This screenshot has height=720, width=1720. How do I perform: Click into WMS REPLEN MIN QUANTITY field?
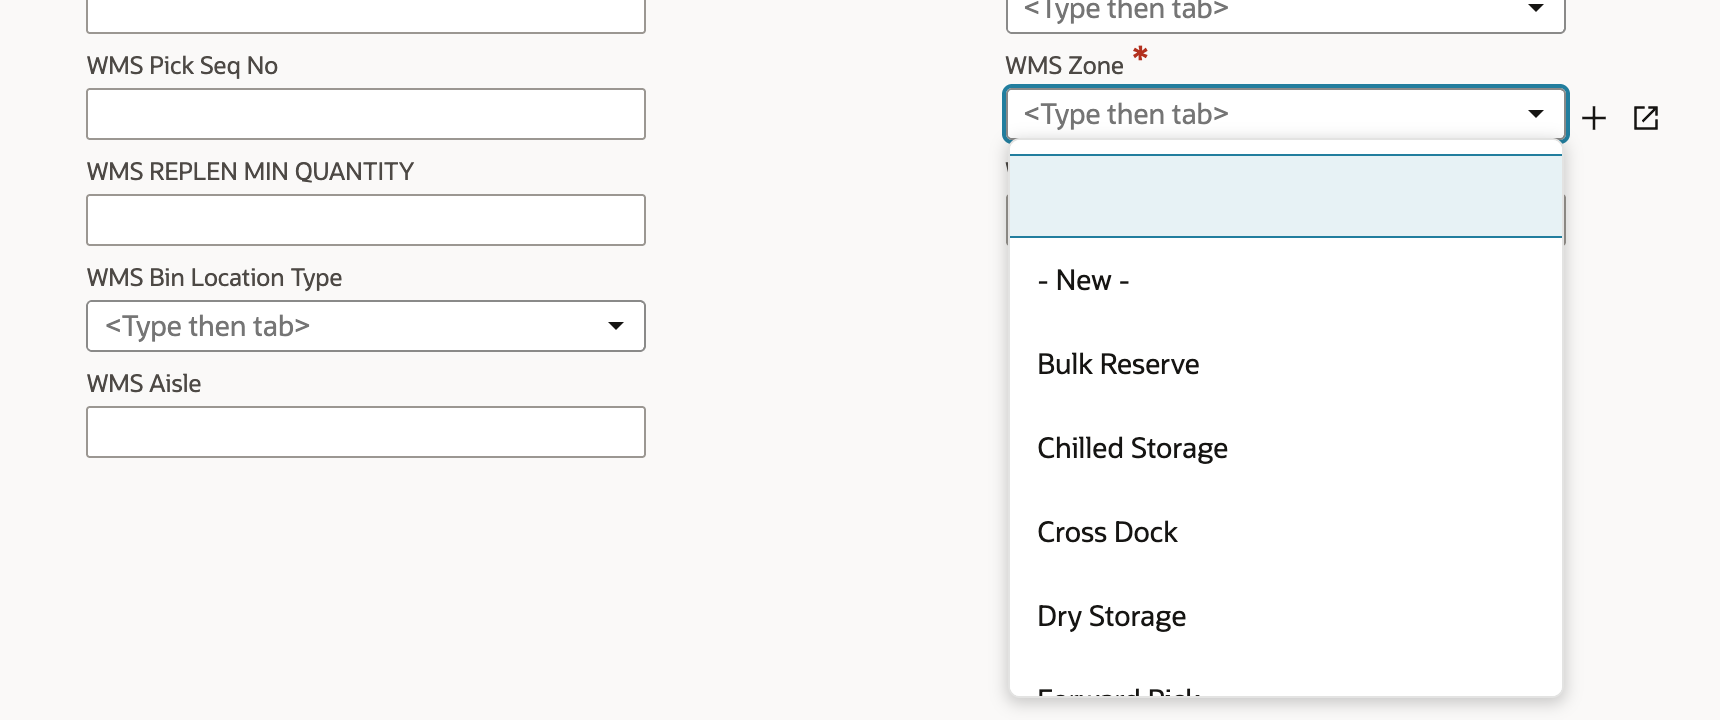tap(366, 220)
